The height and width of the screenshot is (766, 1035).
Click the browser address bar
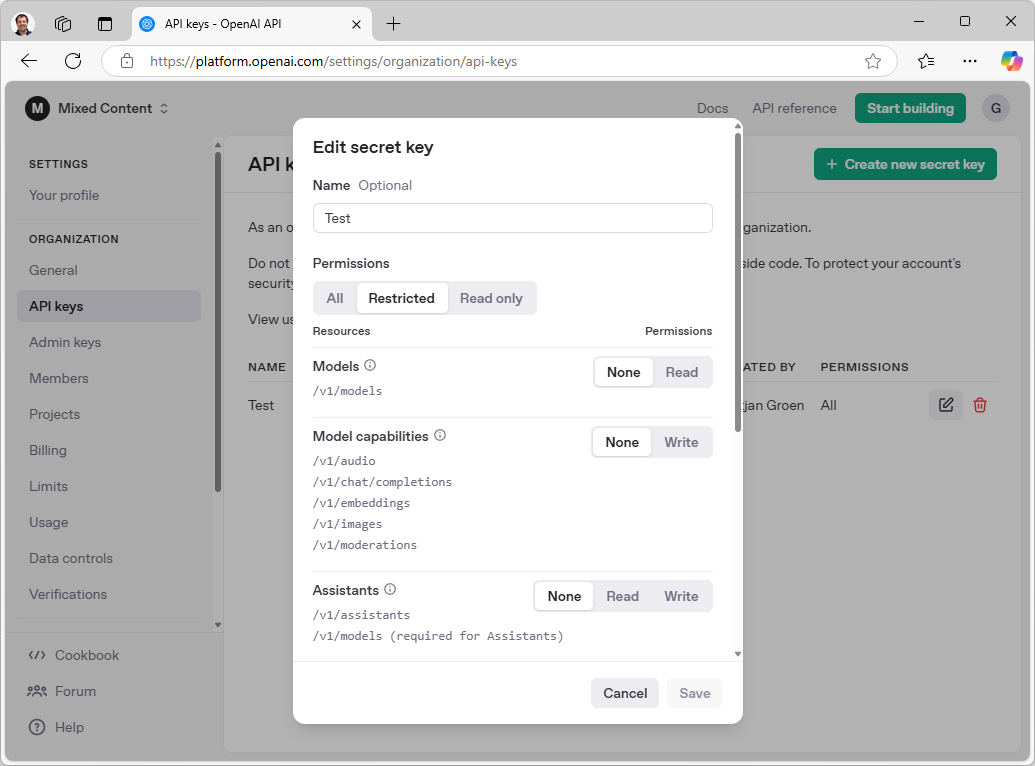pos(500,61)
